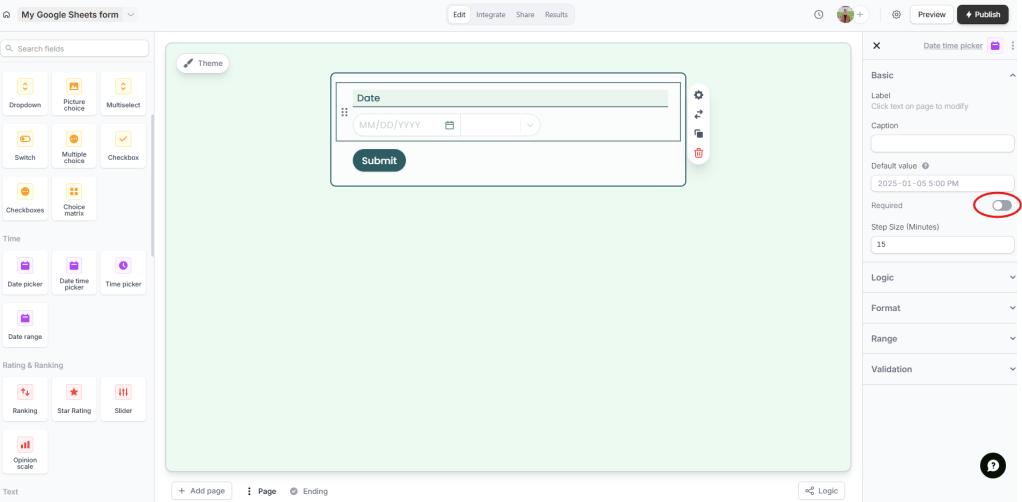Toggle the Required switch on
Image resolution: width=1022 pixels, height=502 pixels.
coord(1001,205)
